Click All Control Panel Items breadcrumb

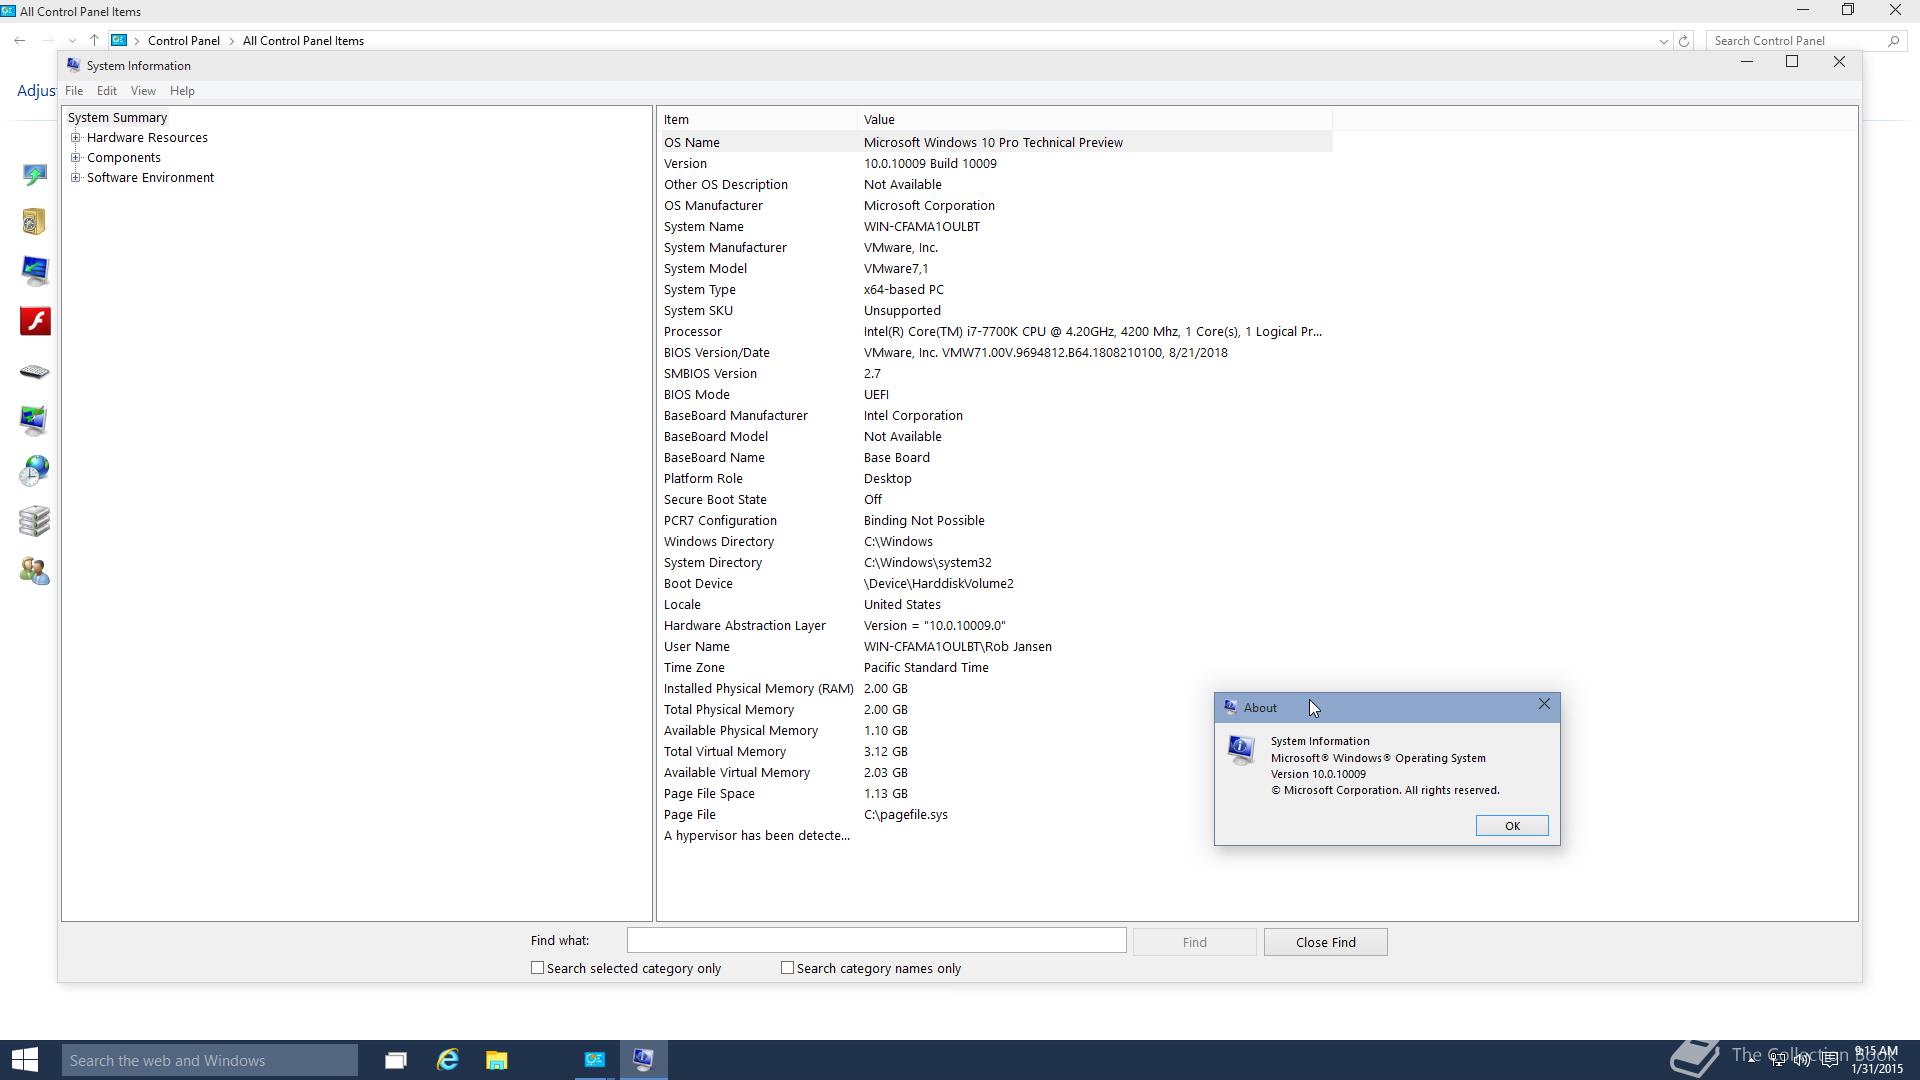303,41
